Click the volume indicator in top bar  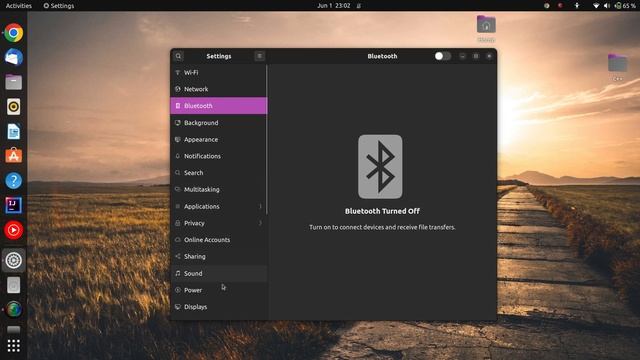tap(607, 6)
